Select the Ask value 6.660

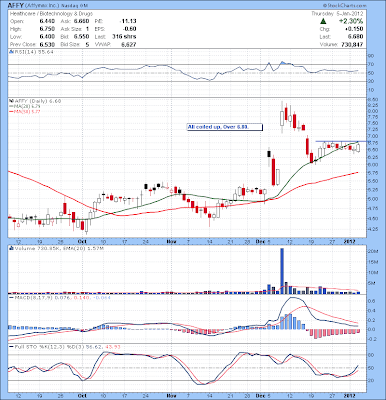point(82,21)
